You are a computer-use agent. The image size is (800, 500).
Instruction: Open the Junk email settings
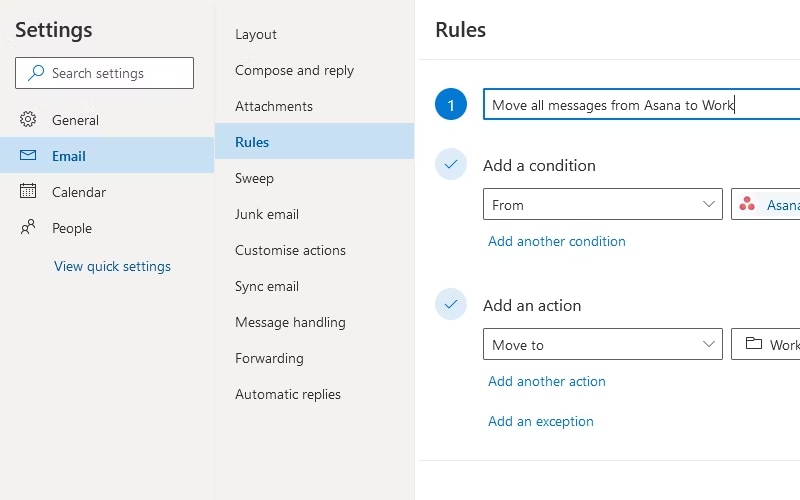pos(267,214)
